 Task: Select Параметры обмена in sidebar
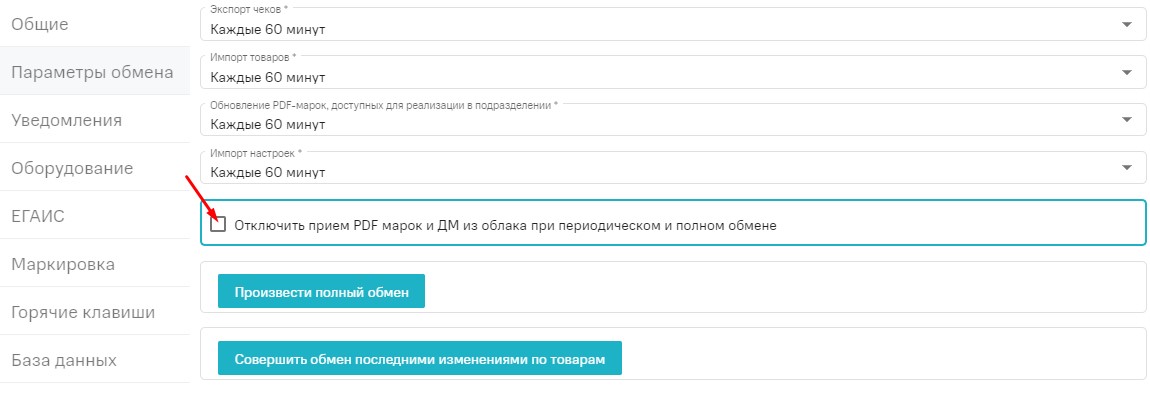pyautogui.click(x=95, y=72)
